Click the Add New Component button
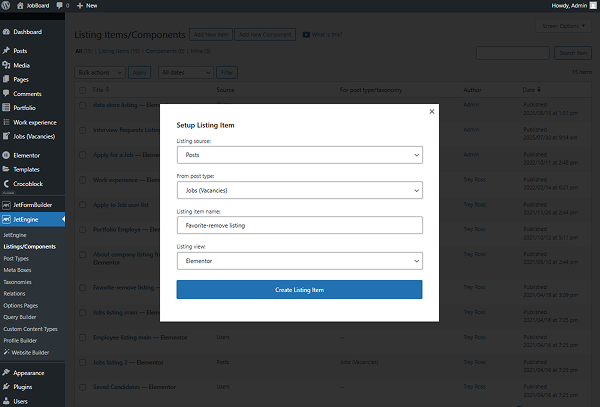This screenshot has width=600, height=407. (x=265, y=34)
